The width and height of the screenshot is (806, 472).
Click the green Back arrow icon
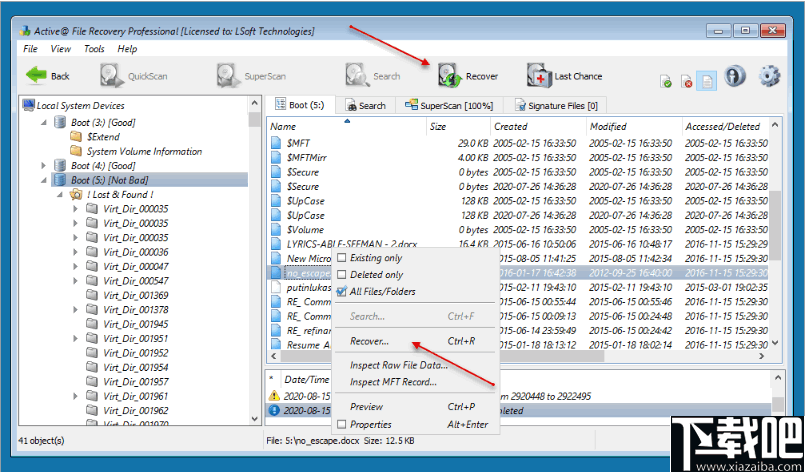pyautogui.click(x=36, y=76)
